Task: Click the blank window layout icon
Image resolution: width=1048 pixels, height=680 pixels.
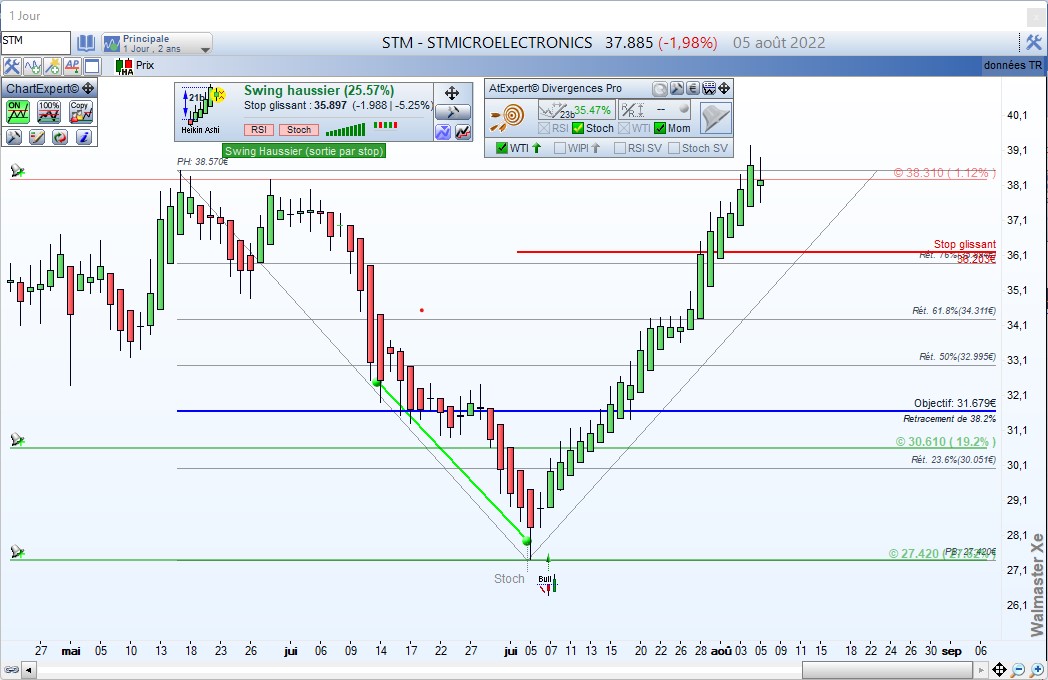Action: click(x=92, y=66)
